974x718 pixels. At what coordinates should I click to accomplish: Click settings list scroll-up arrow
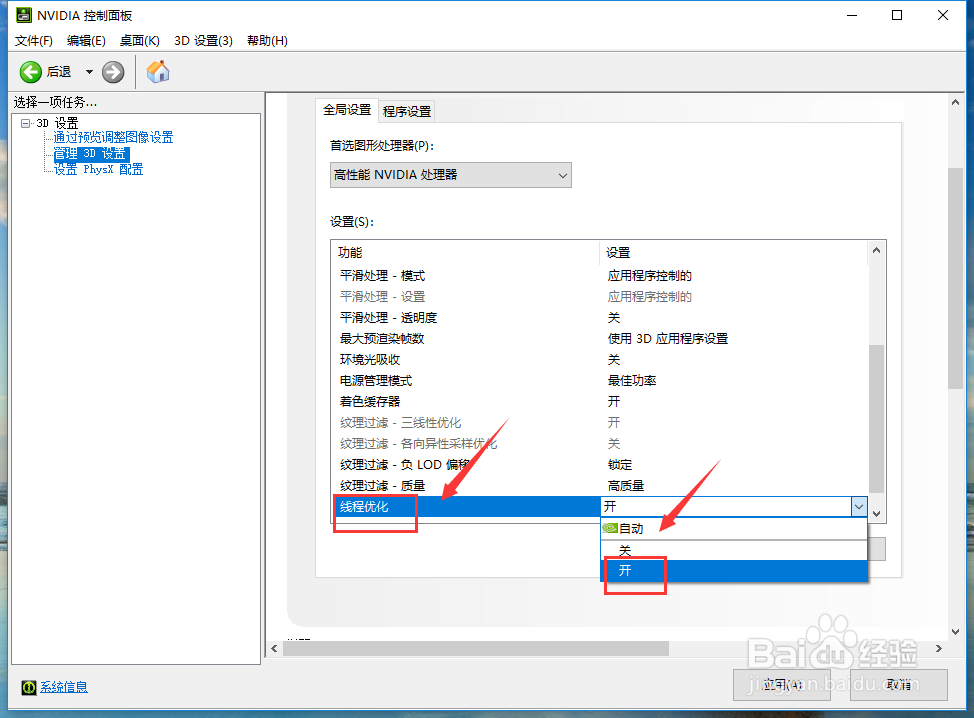tap(876, 250)
